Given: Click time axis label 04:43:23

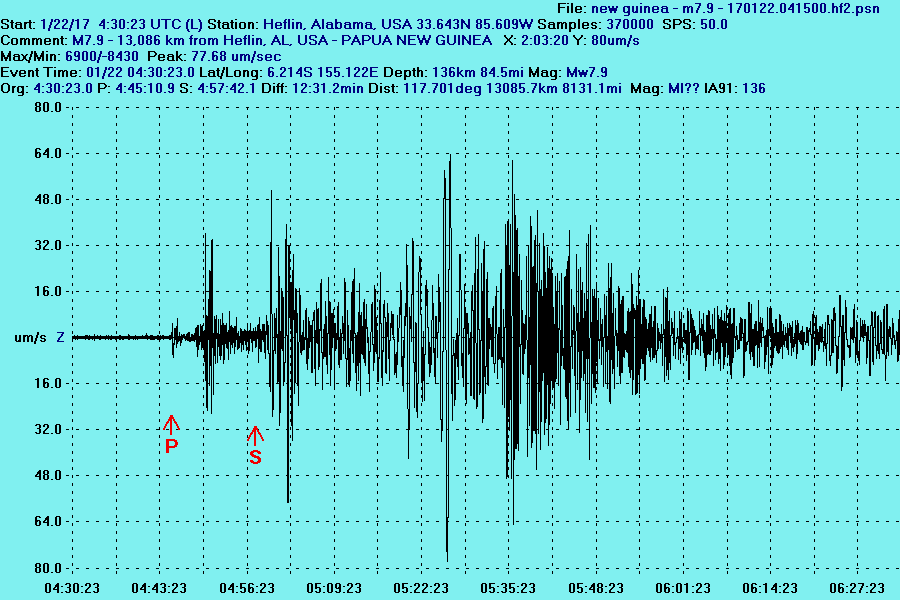Looking at the screenshot, I should (159, 588).
